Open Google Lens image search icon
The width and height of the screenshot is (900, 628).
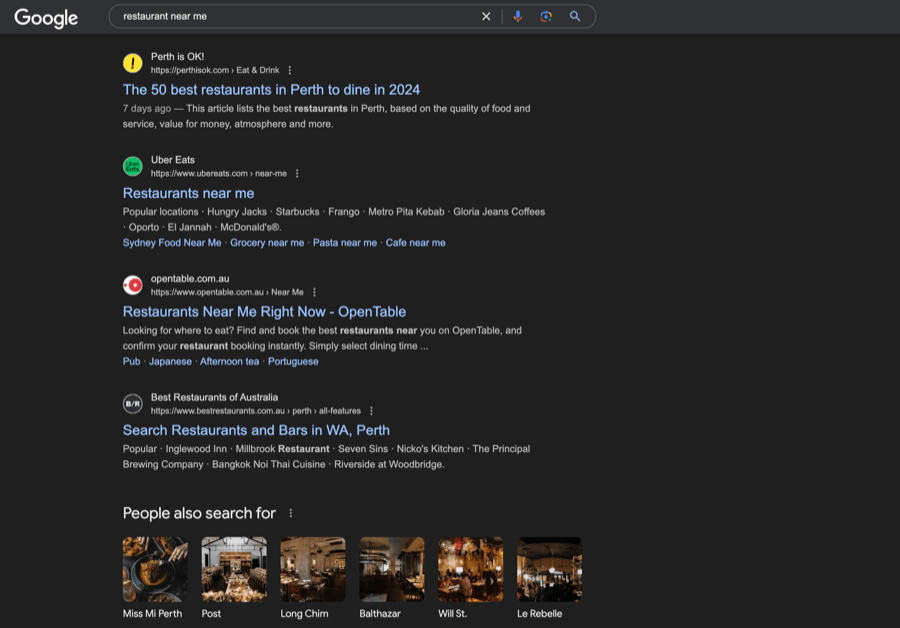point(546,17)
